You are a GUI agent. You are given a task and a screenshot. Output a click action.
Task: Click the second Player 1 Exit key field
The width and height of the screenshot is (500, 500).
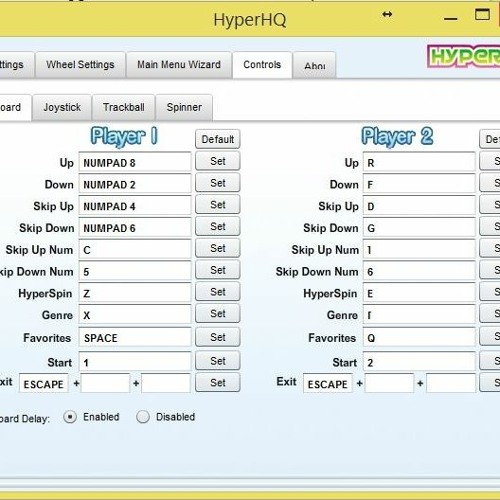(105, 383)
